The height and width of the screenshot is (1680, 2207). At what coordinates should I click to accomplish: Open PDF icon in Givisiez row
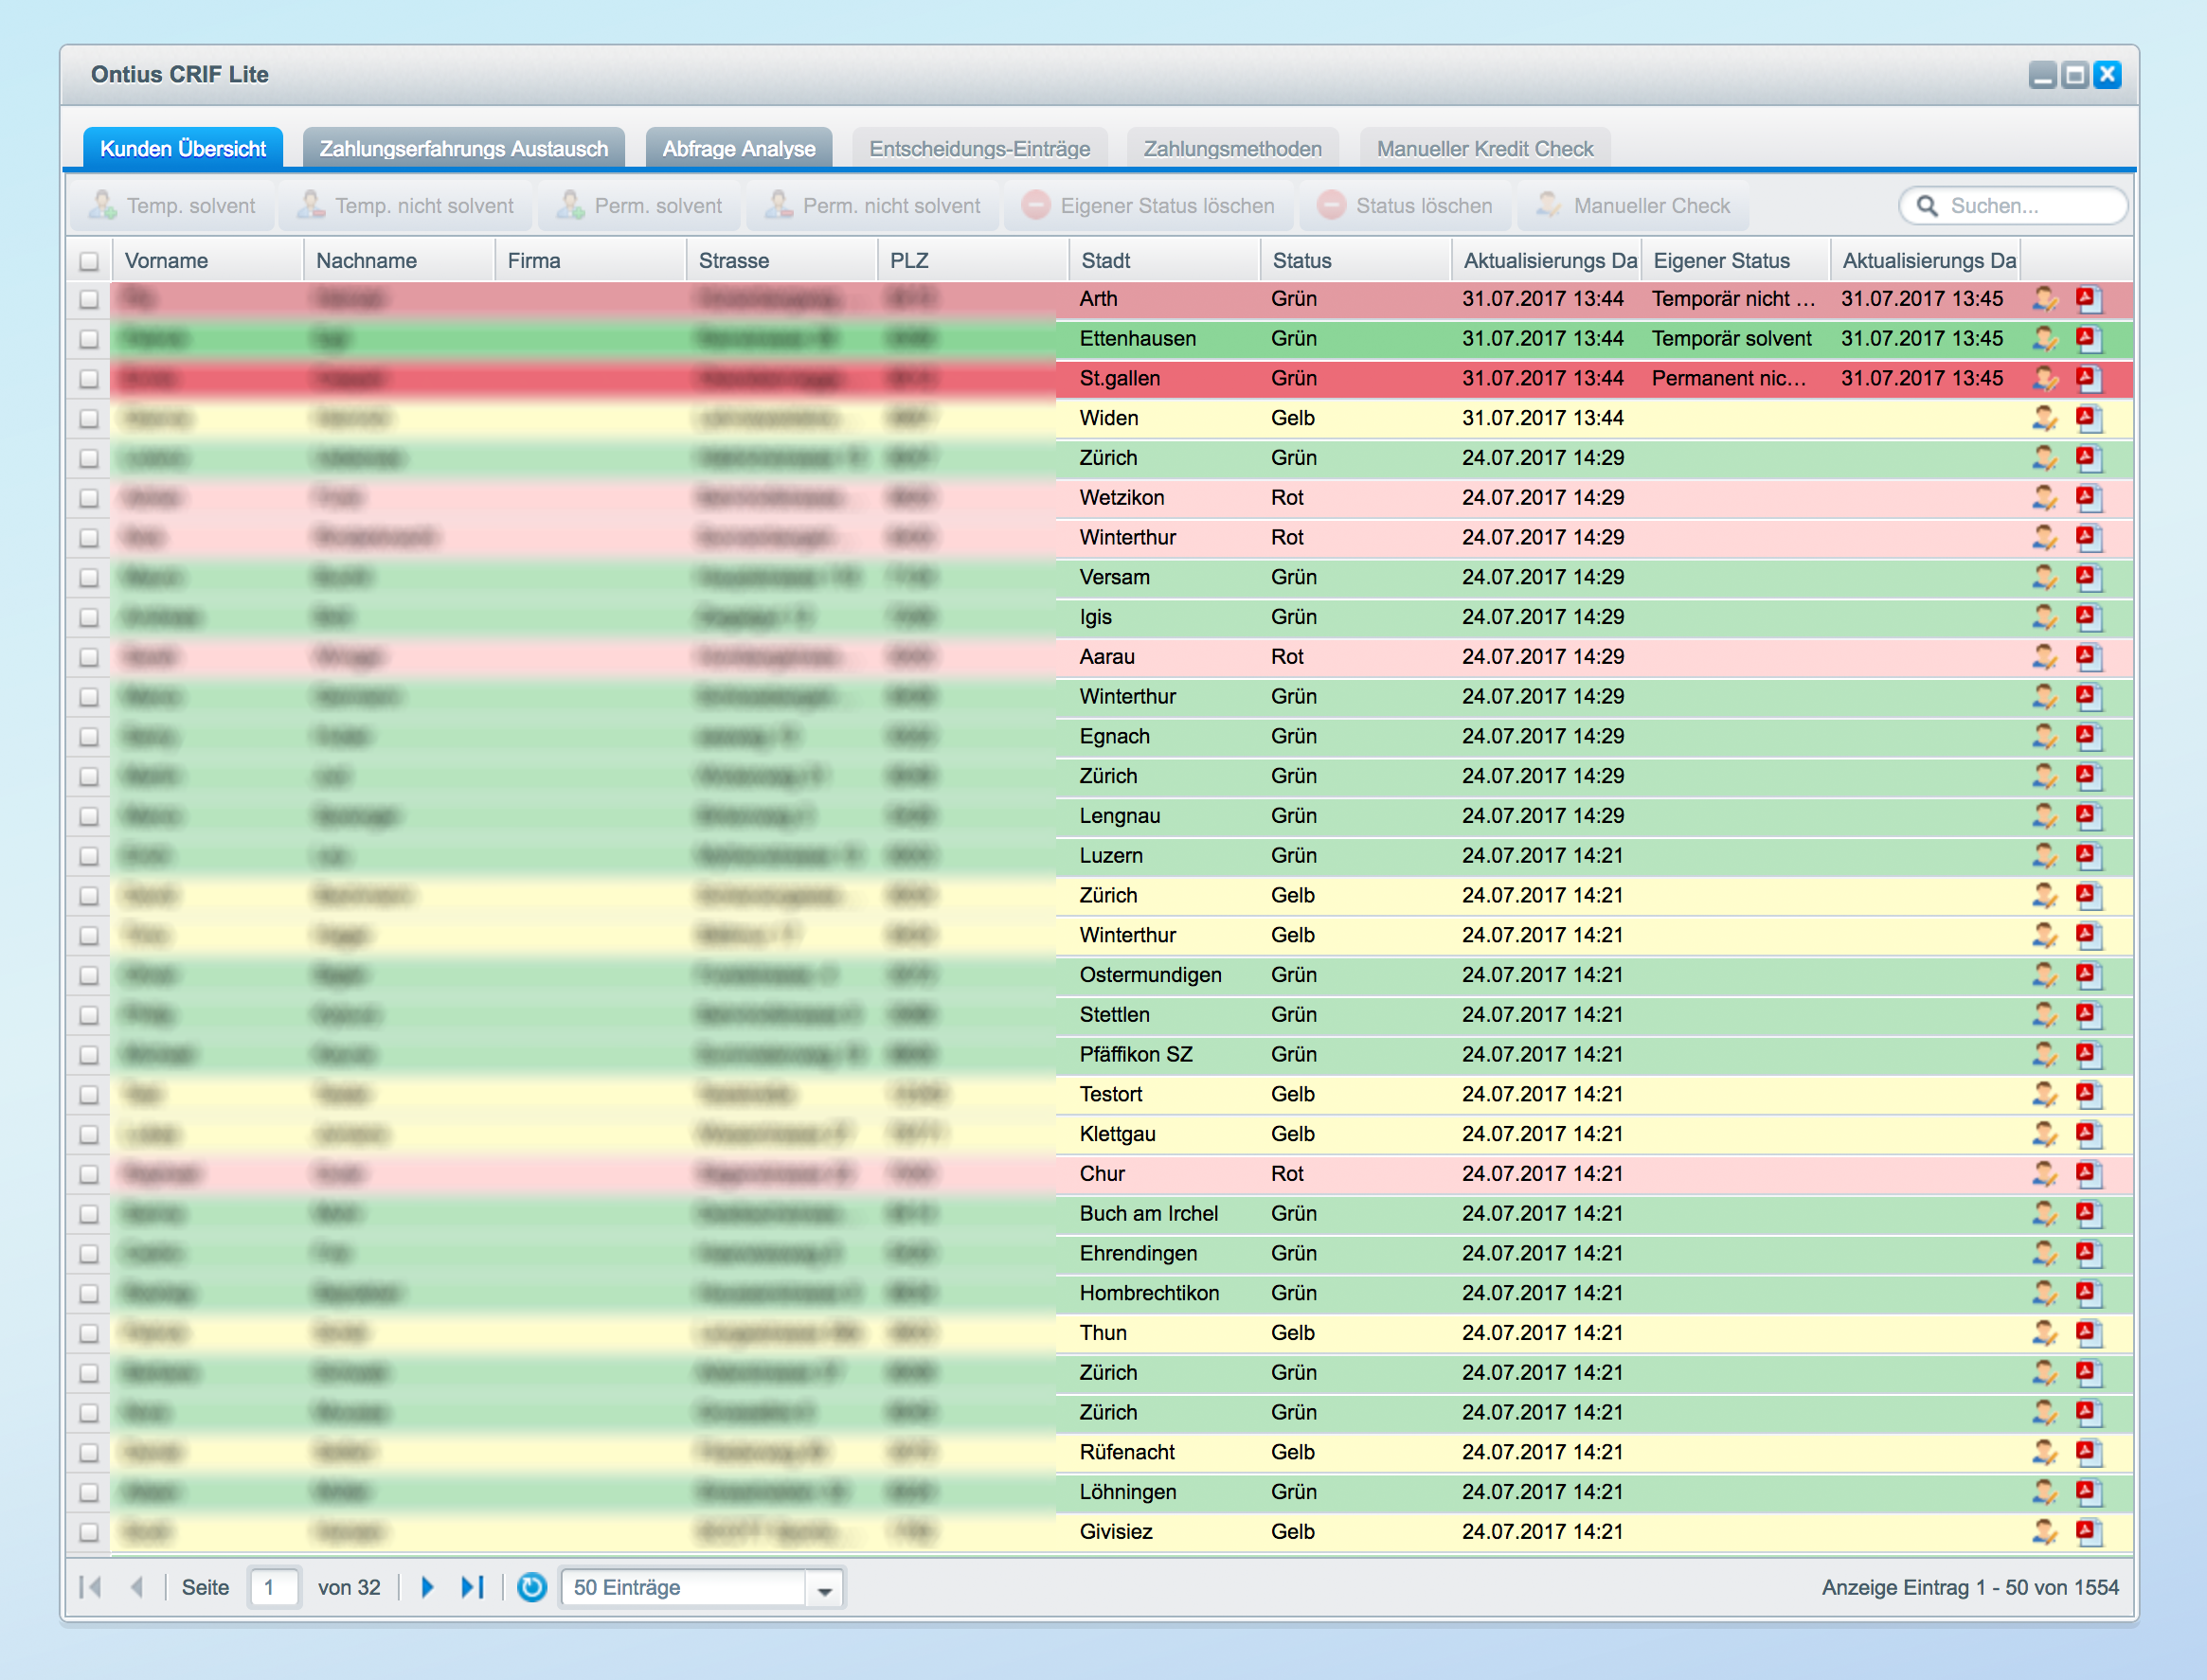click(2088, 1533)
